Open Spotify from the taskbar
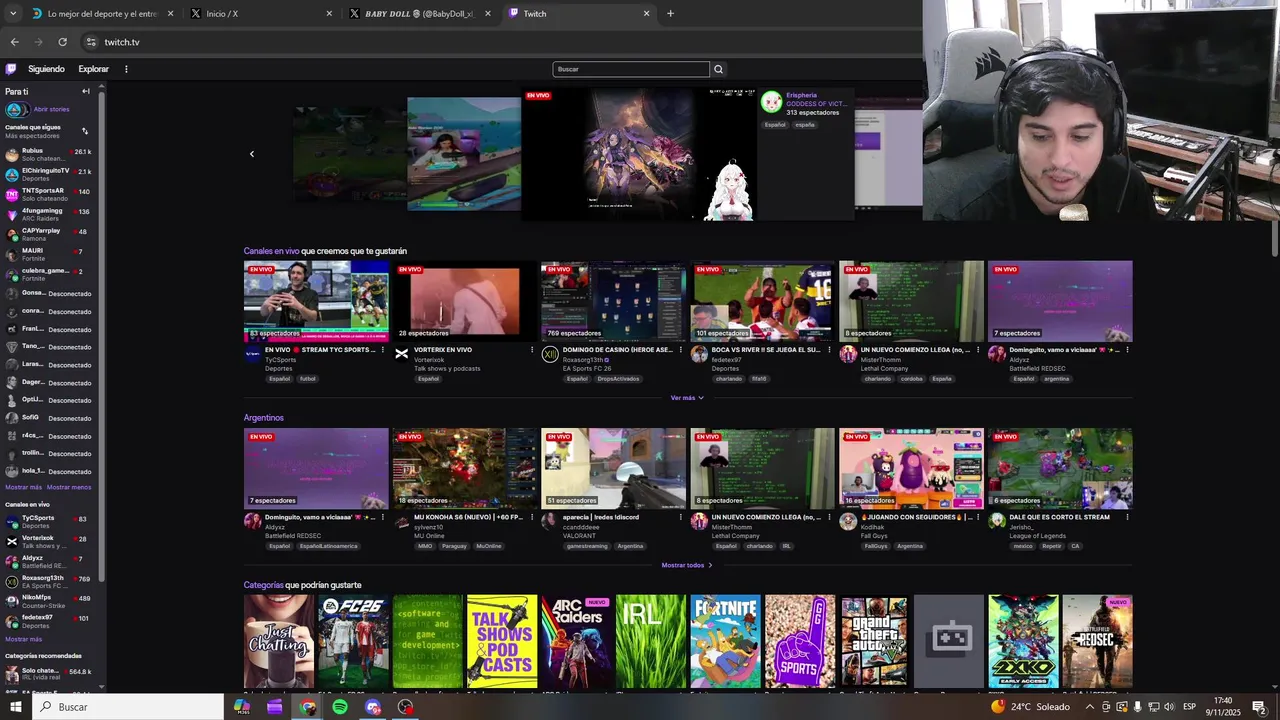This screenshot has width=1280, height=720. click(x=340, y=707)
